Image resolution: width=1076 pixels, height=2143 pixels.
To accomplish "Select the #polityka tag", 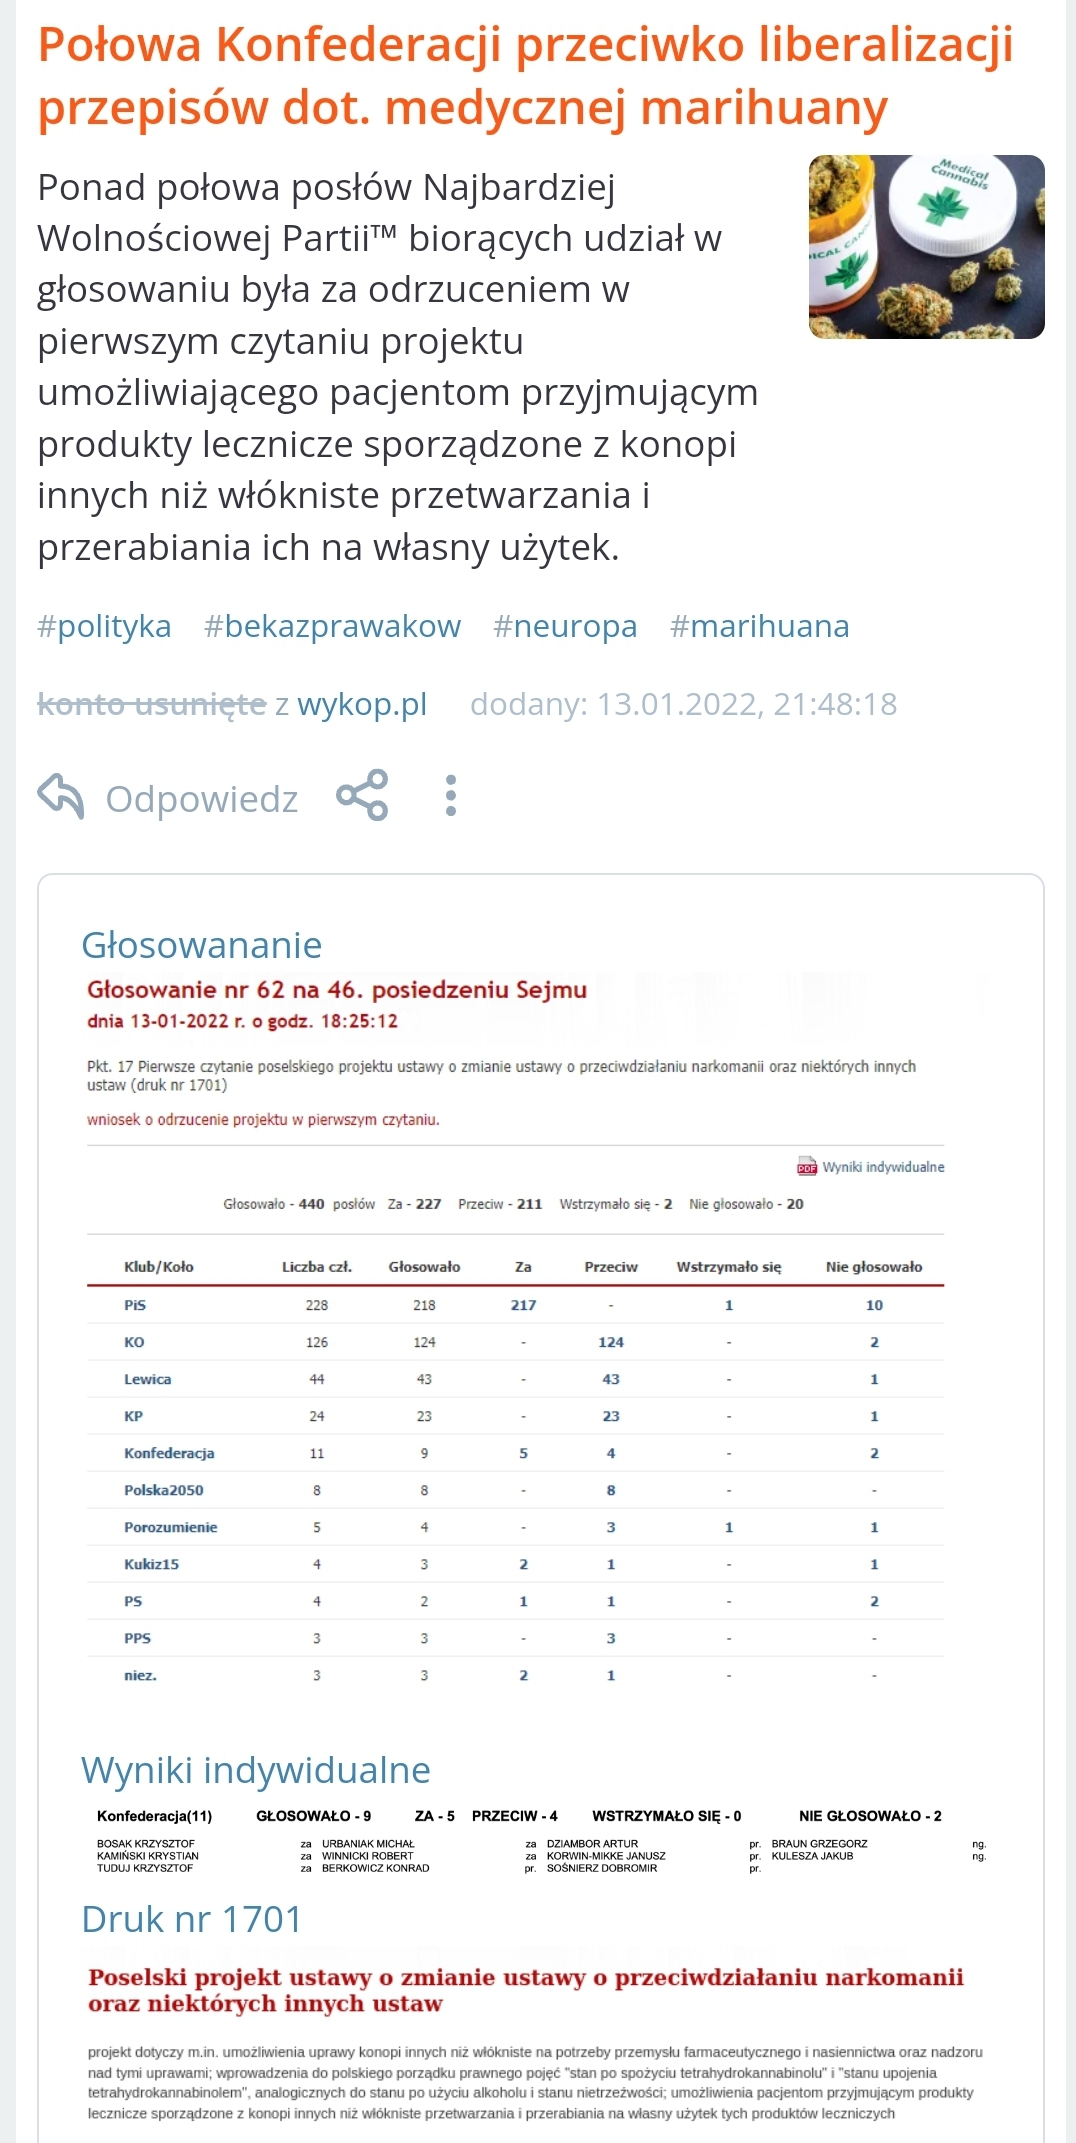I will click(104, 626).
